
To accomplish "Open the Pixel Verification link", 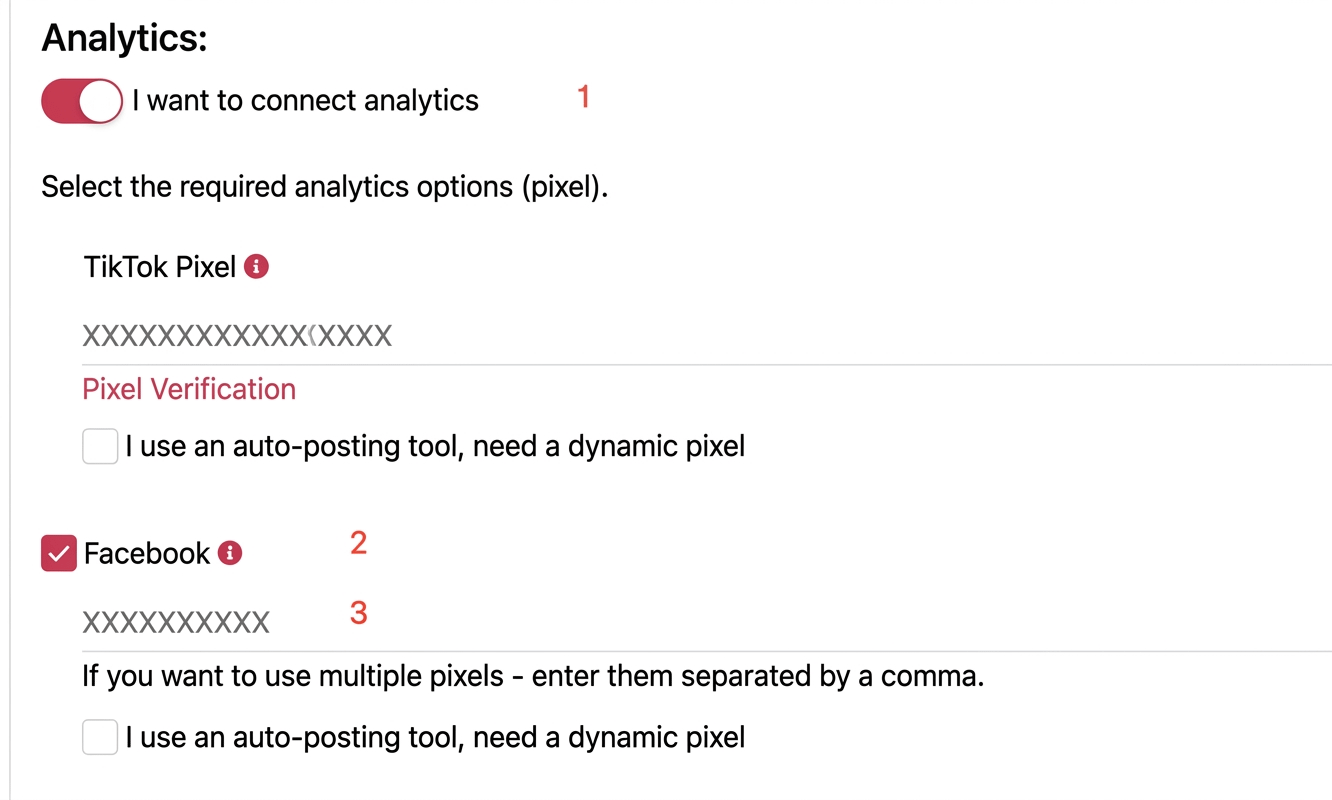I will (189, 389).
